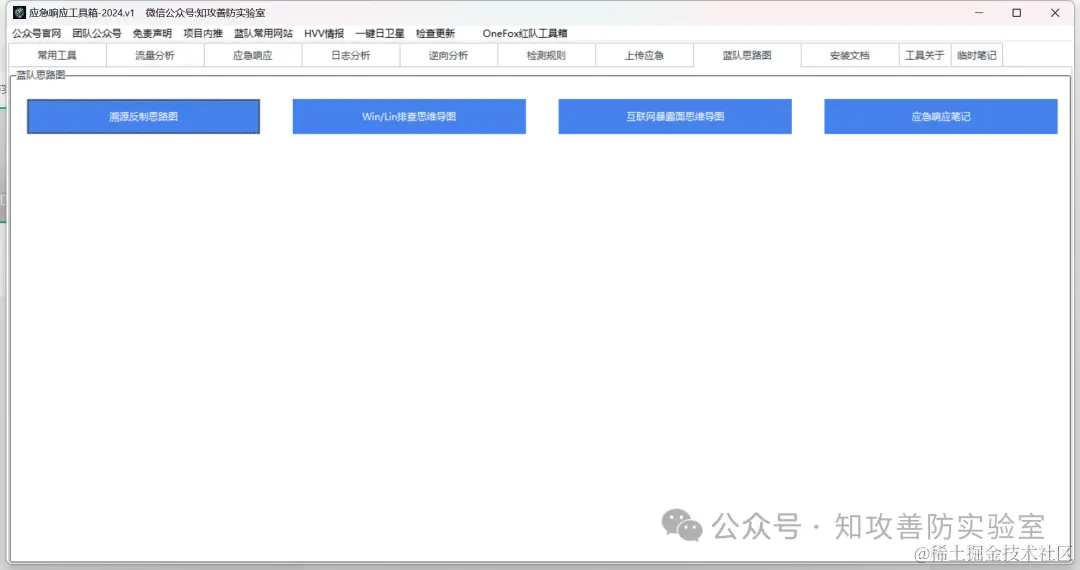Open the 项目内推 menu
This screenshot has height=570, width=1080.
(203, 33)
